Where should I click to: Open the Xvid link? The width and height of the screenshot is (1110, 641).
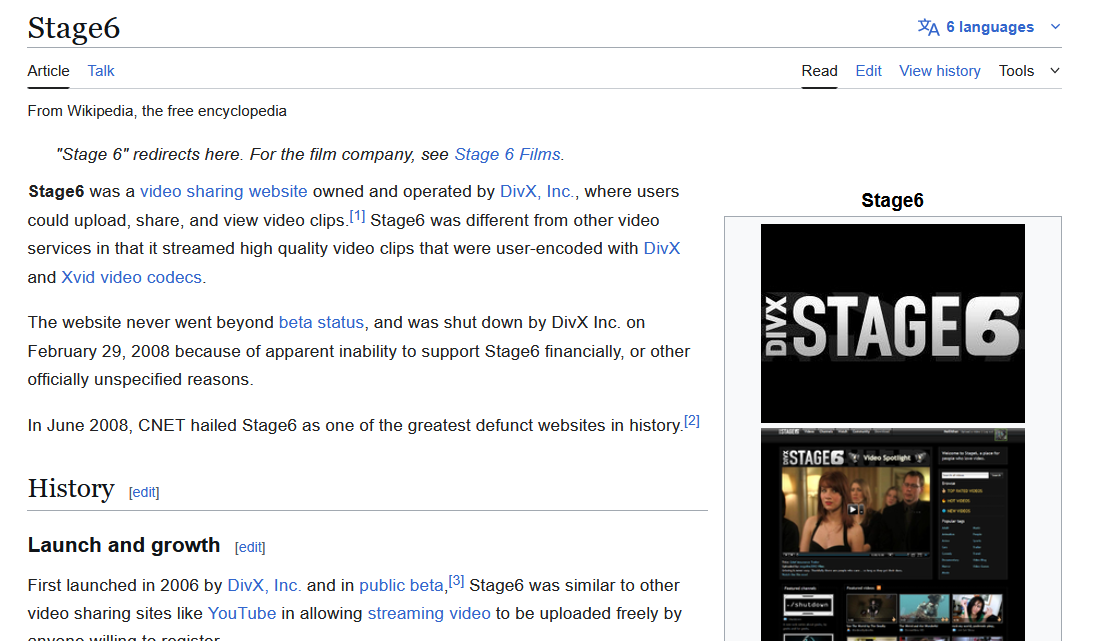click(78, 278)
